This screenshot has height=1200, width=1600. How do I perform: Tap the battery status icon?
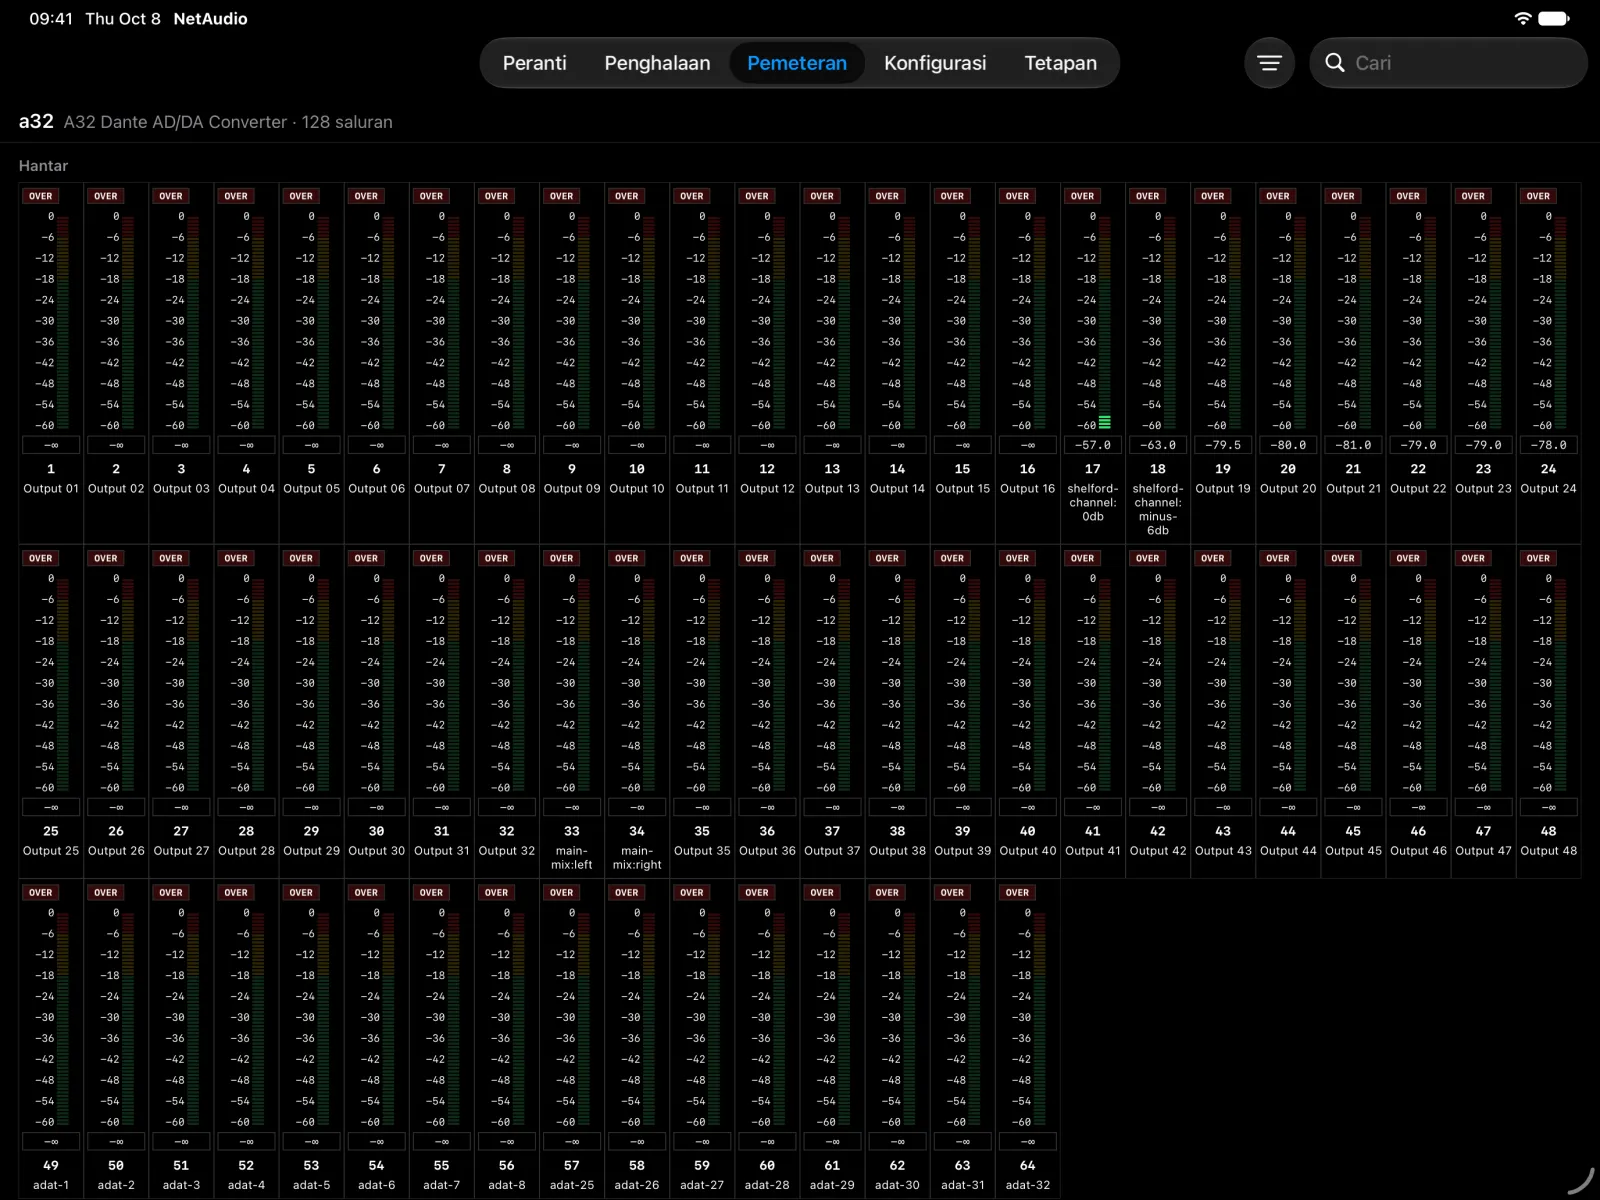coord(1554,18)
